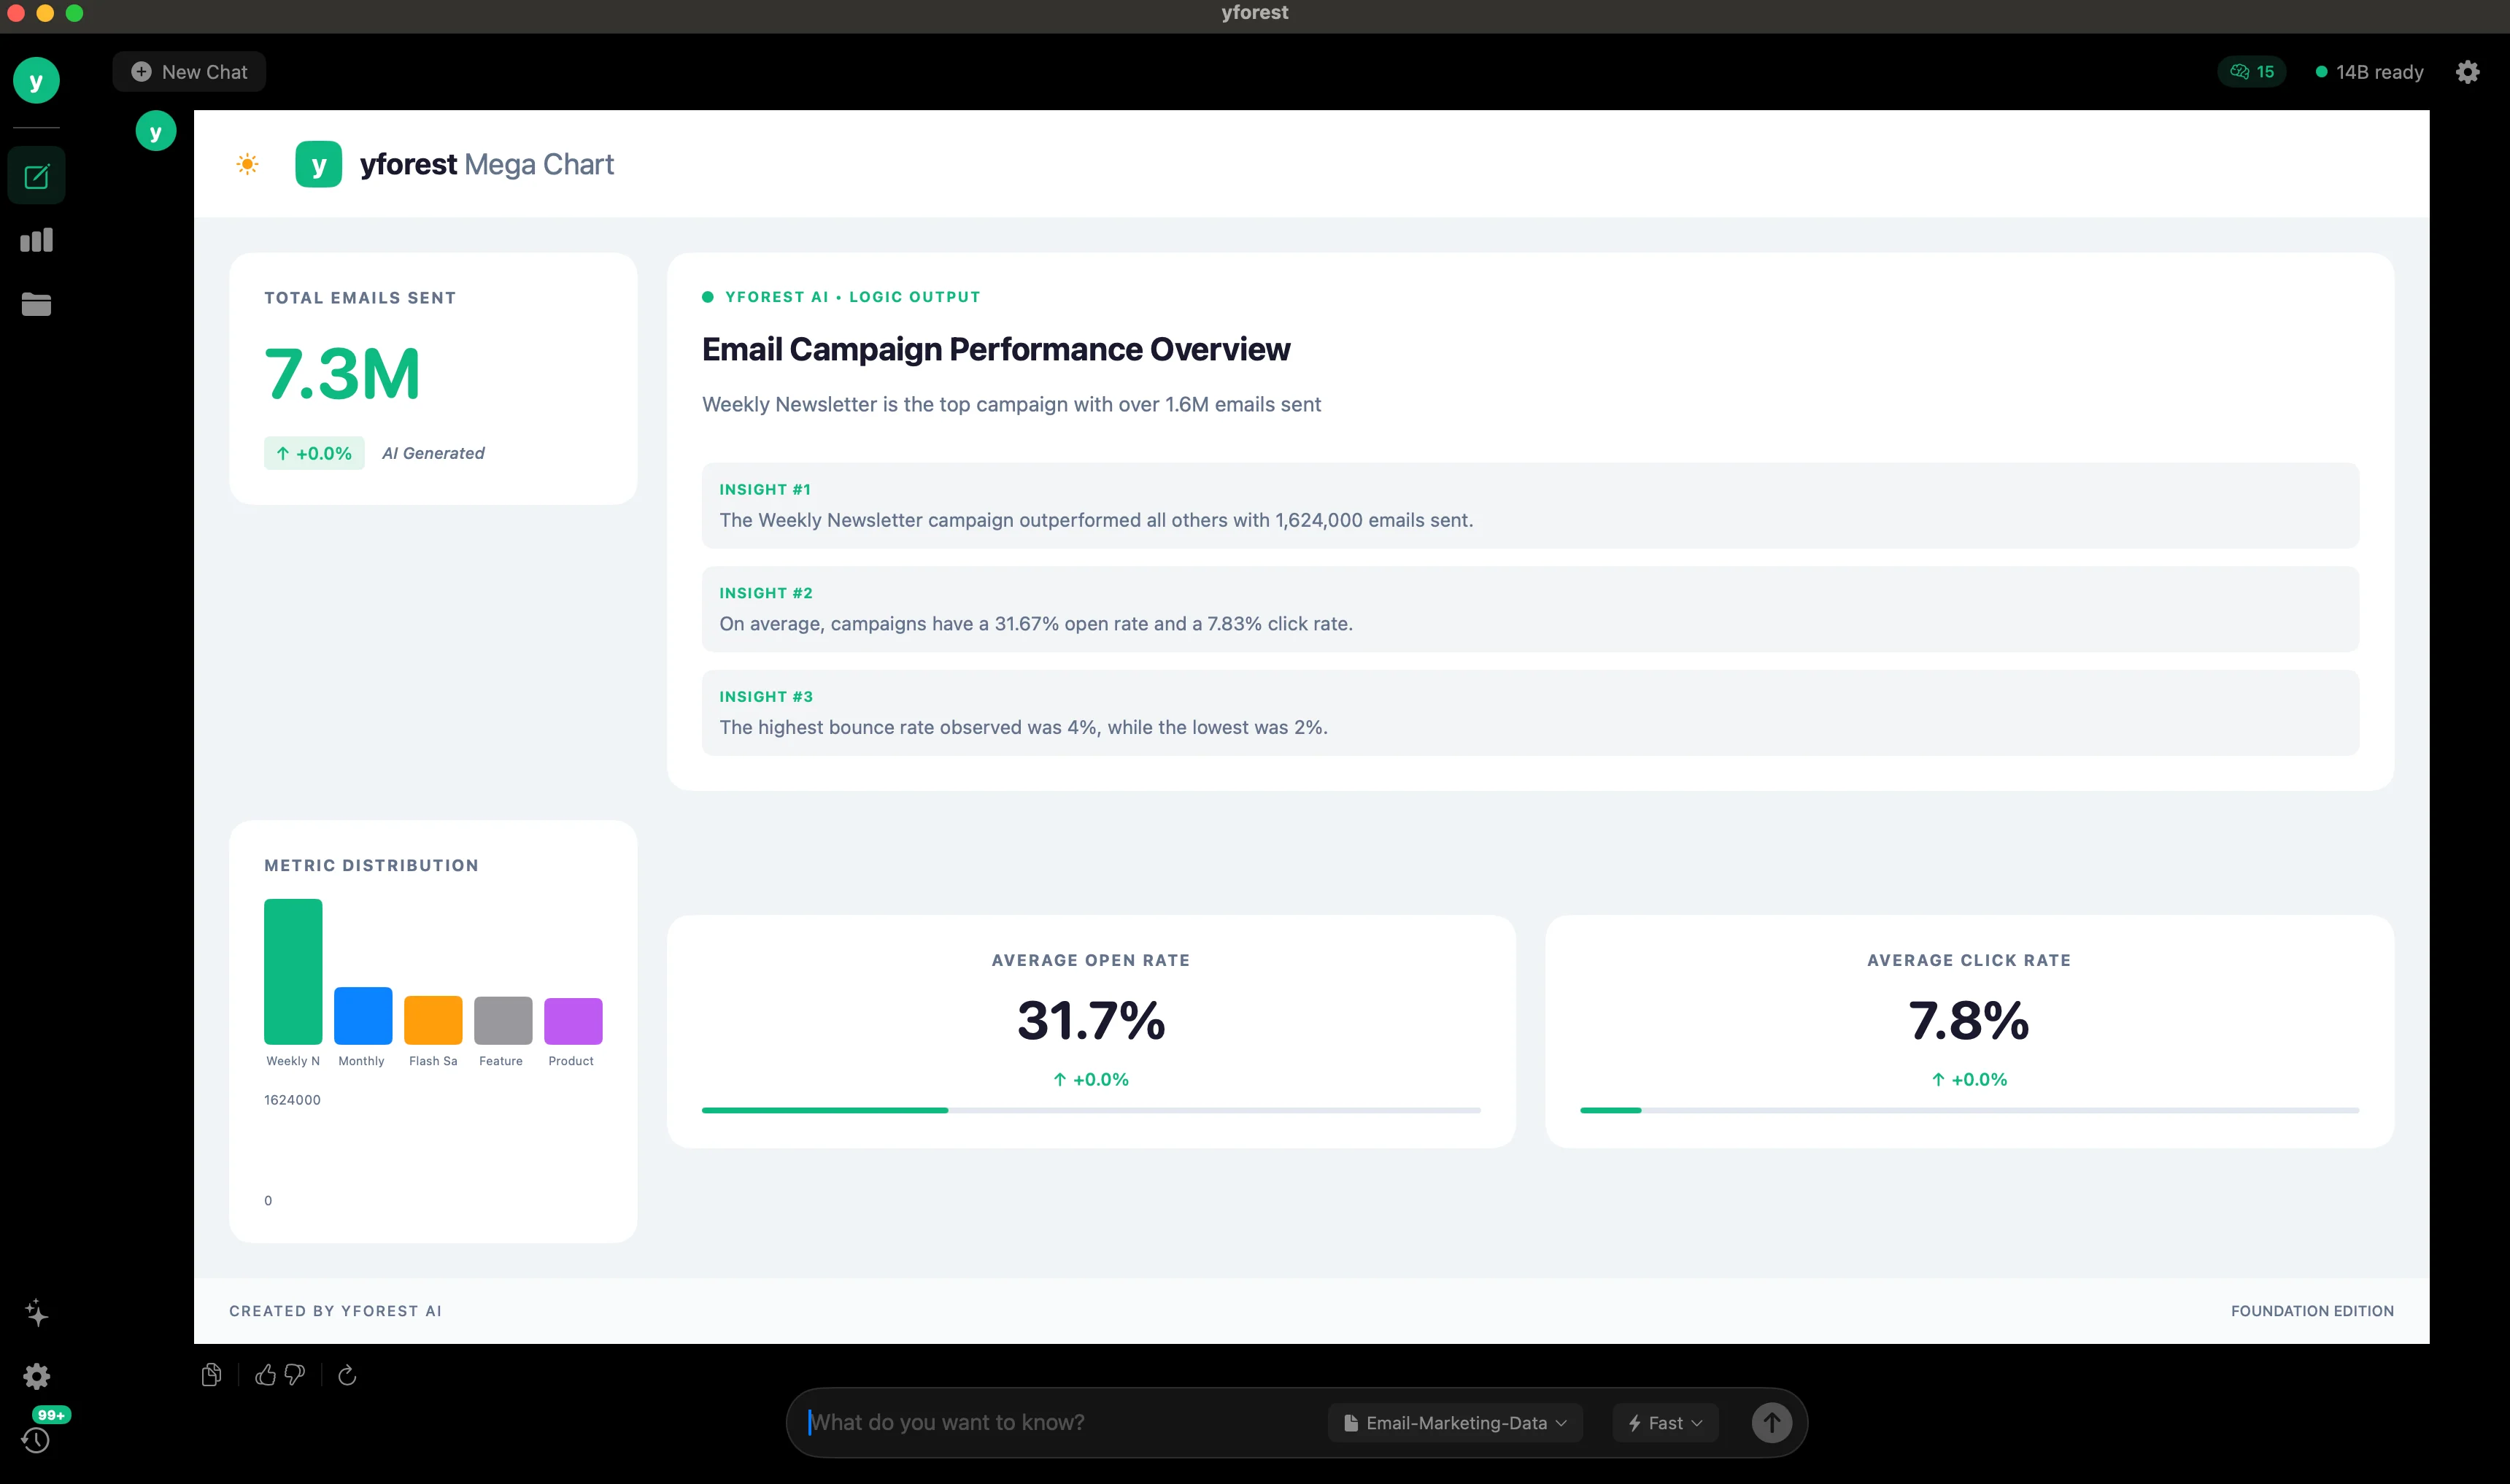Click the thumbs up icon
The image size is (2510, 1484).
point(265,1375)
